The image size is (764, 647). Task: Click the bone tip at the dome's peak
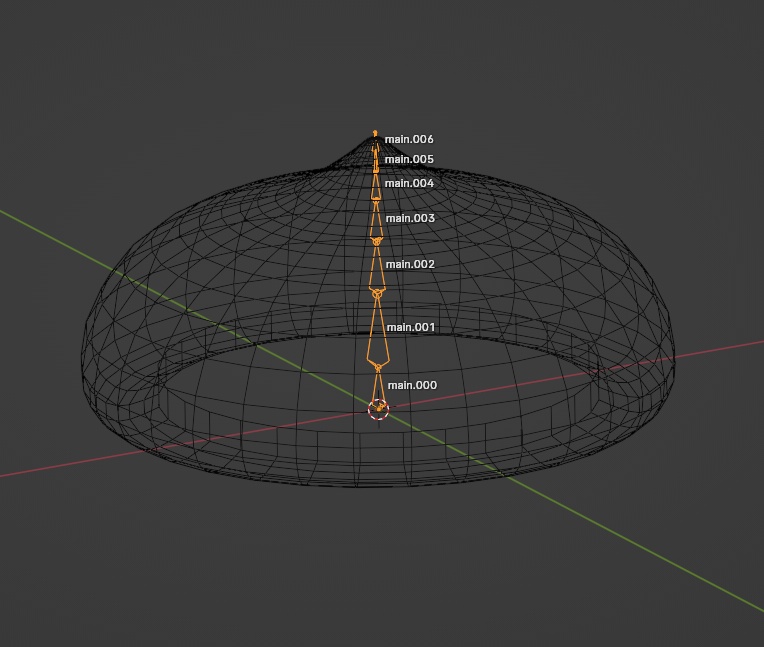point(375,133)
